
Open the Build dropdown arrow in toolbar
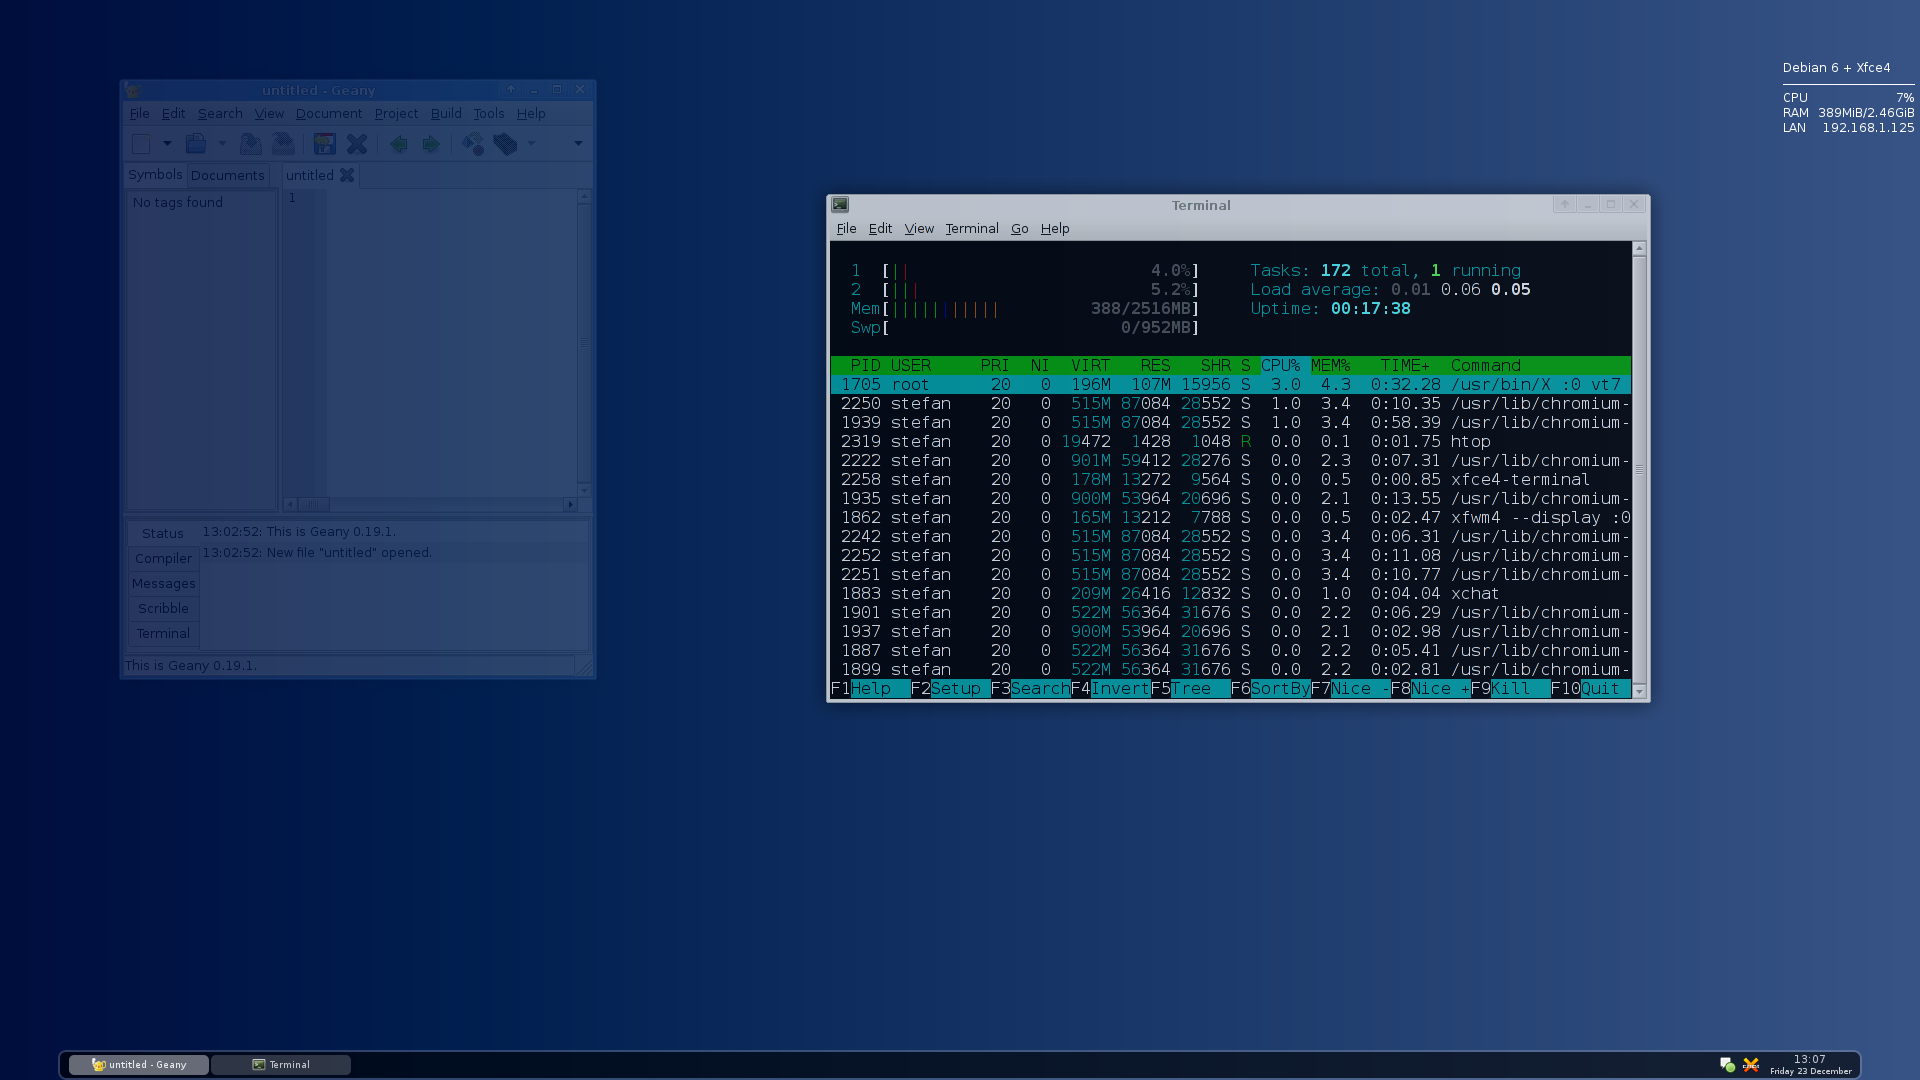pos(531,144)
